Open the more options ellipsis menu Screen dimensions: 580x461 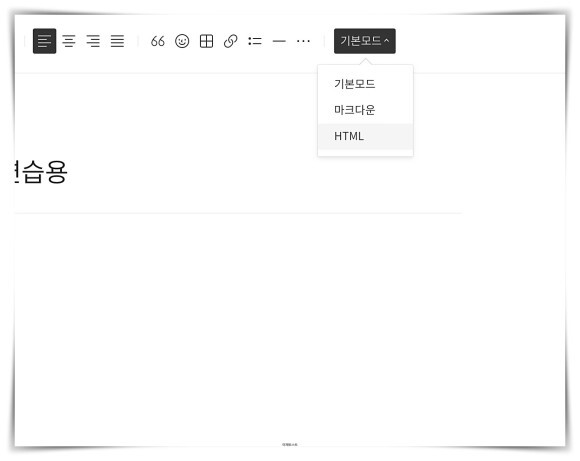(303, 41)
